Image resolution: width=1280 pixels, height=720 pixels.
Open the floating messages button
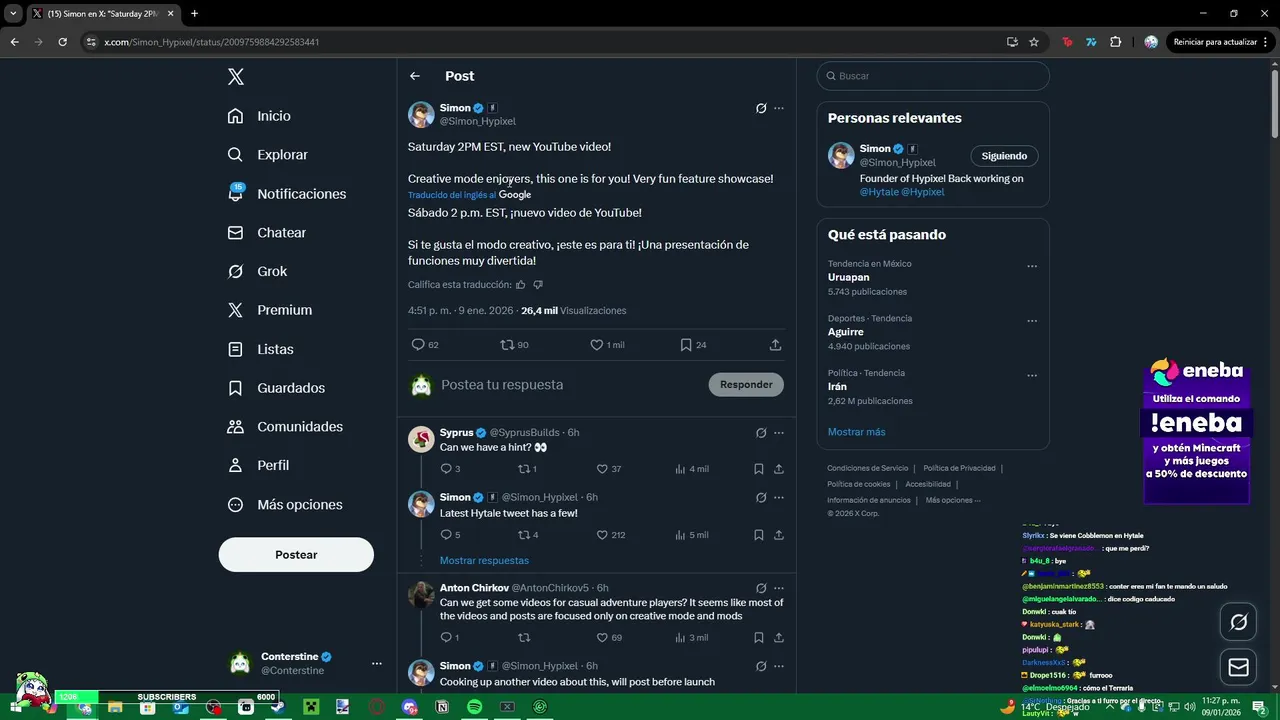(x=1238, y=667)
